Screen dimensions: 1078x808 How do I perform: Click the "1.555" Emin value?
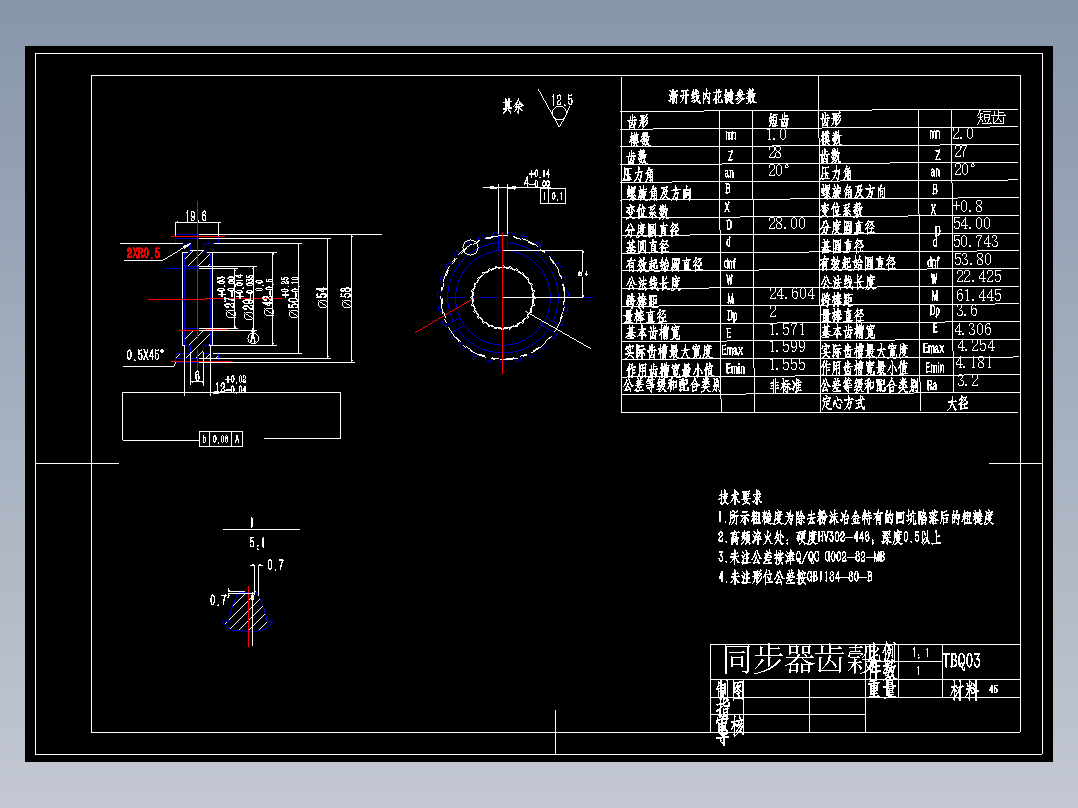[x=786, y=364]
